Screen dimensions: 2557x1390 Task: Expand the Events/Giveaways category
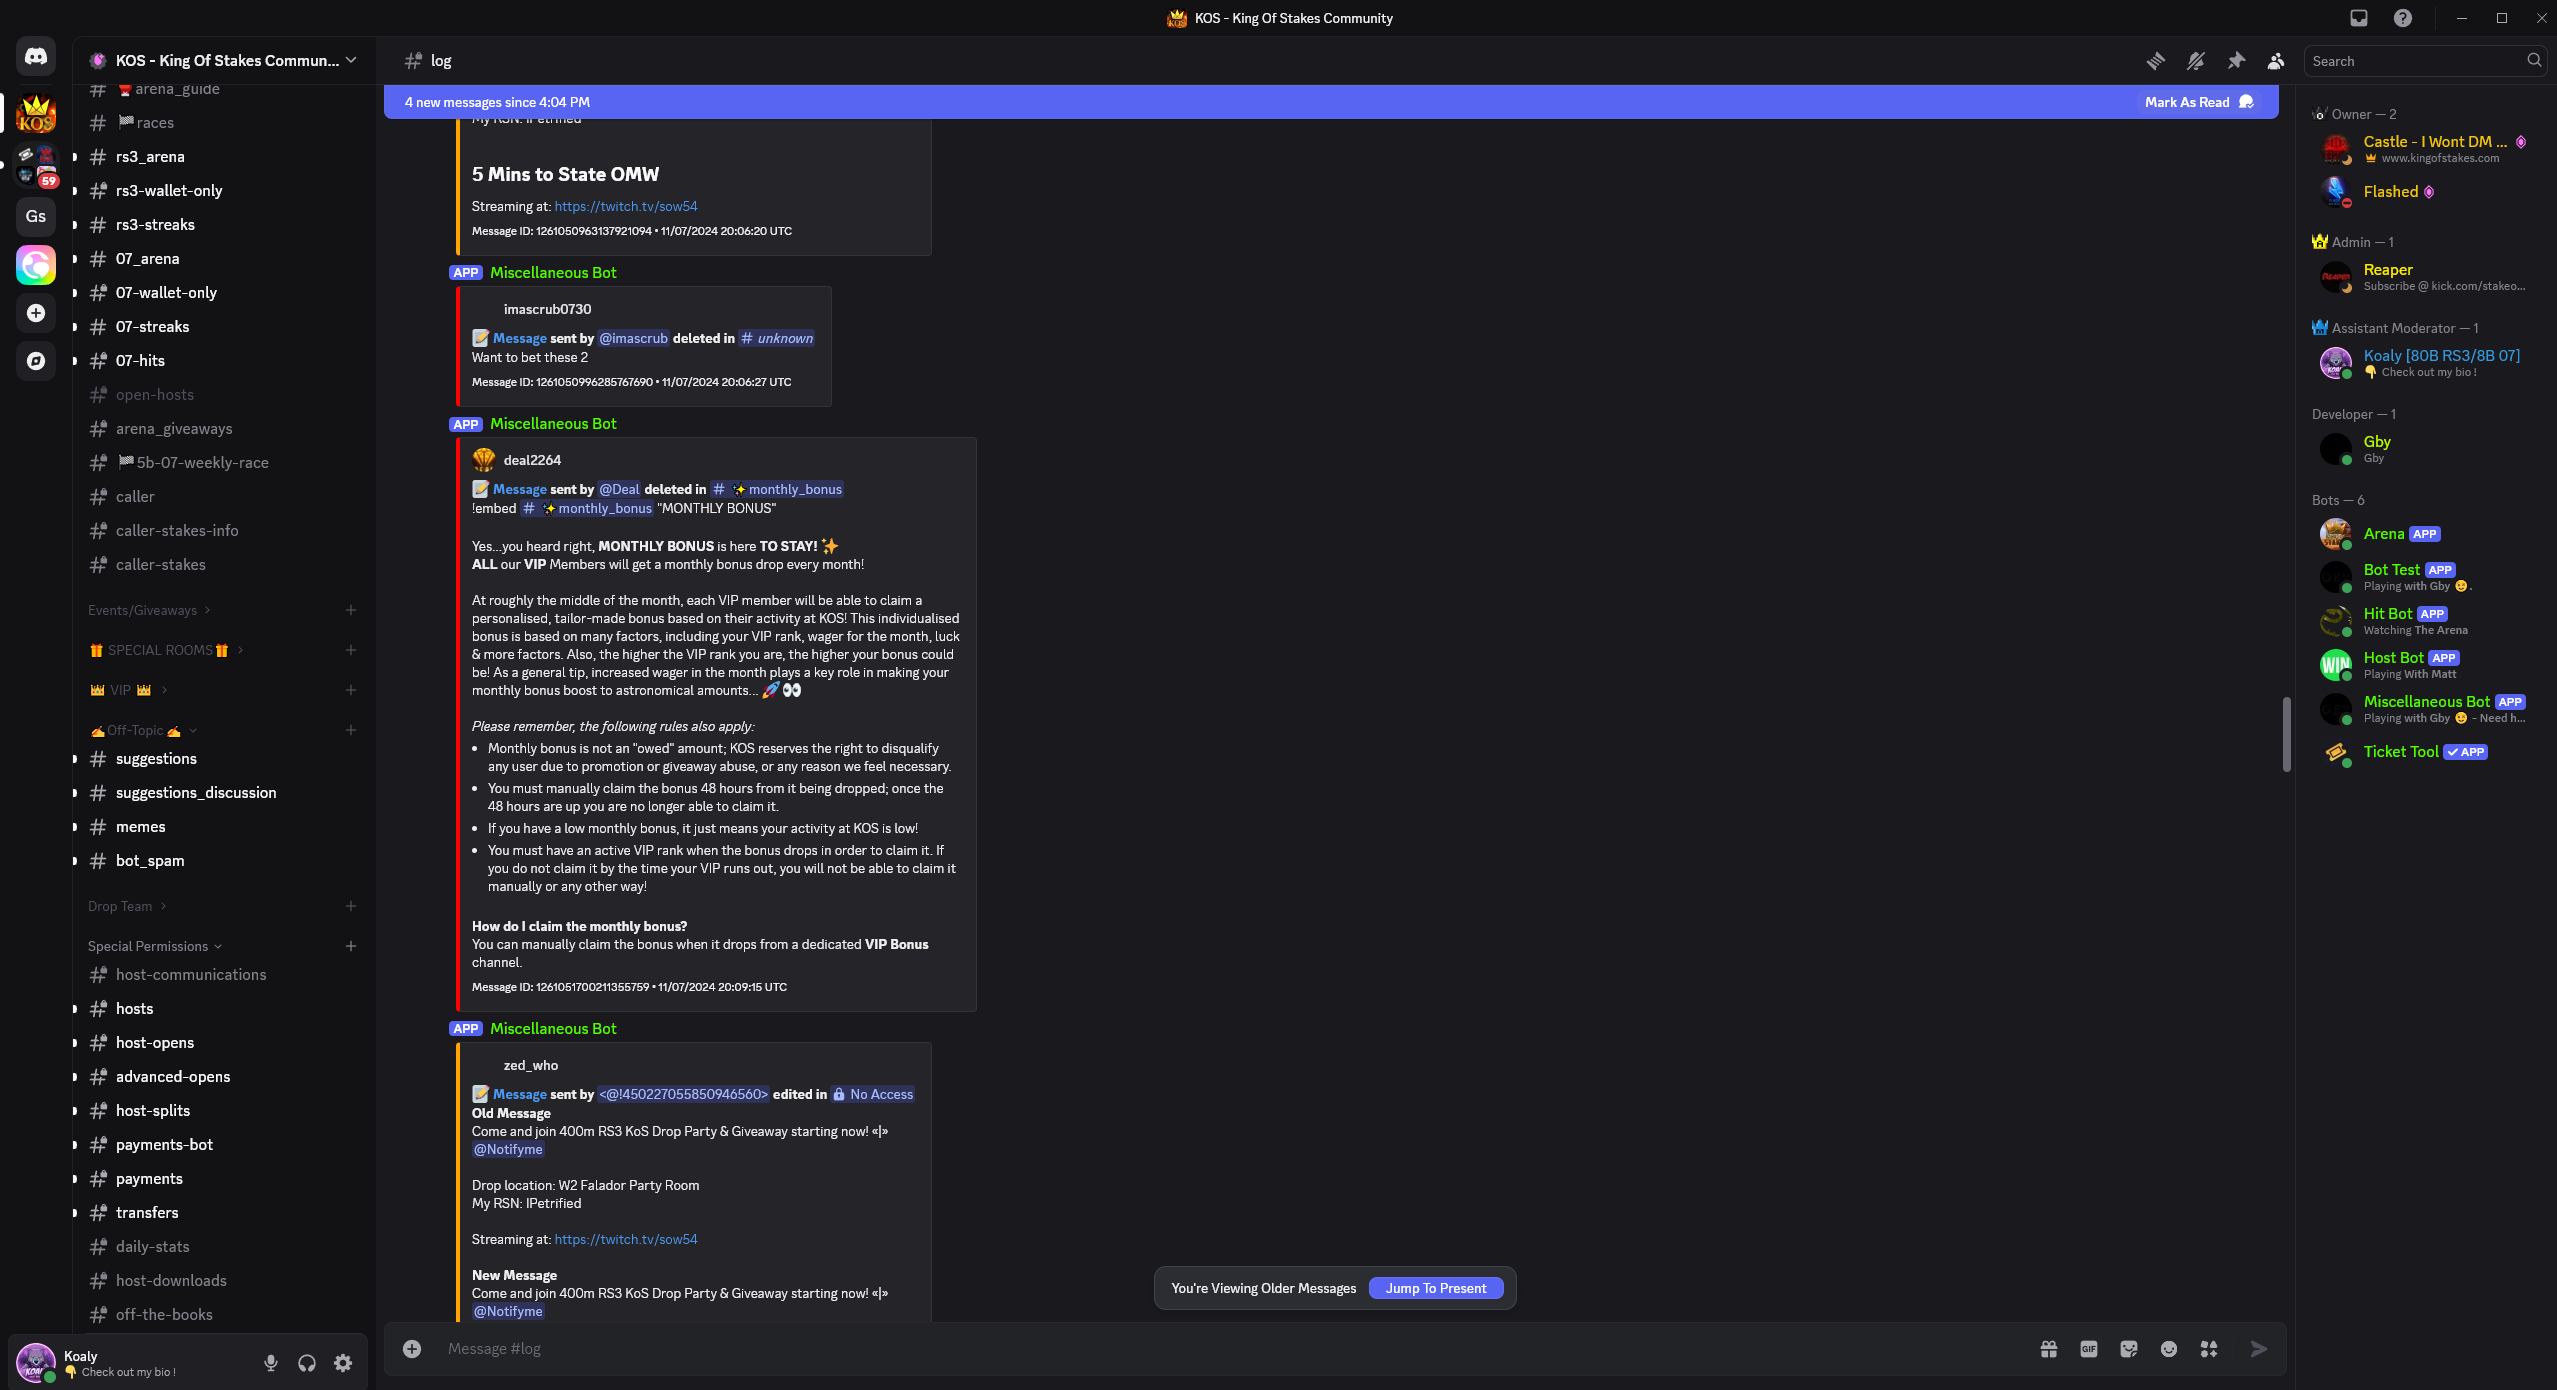coord(149,610)
